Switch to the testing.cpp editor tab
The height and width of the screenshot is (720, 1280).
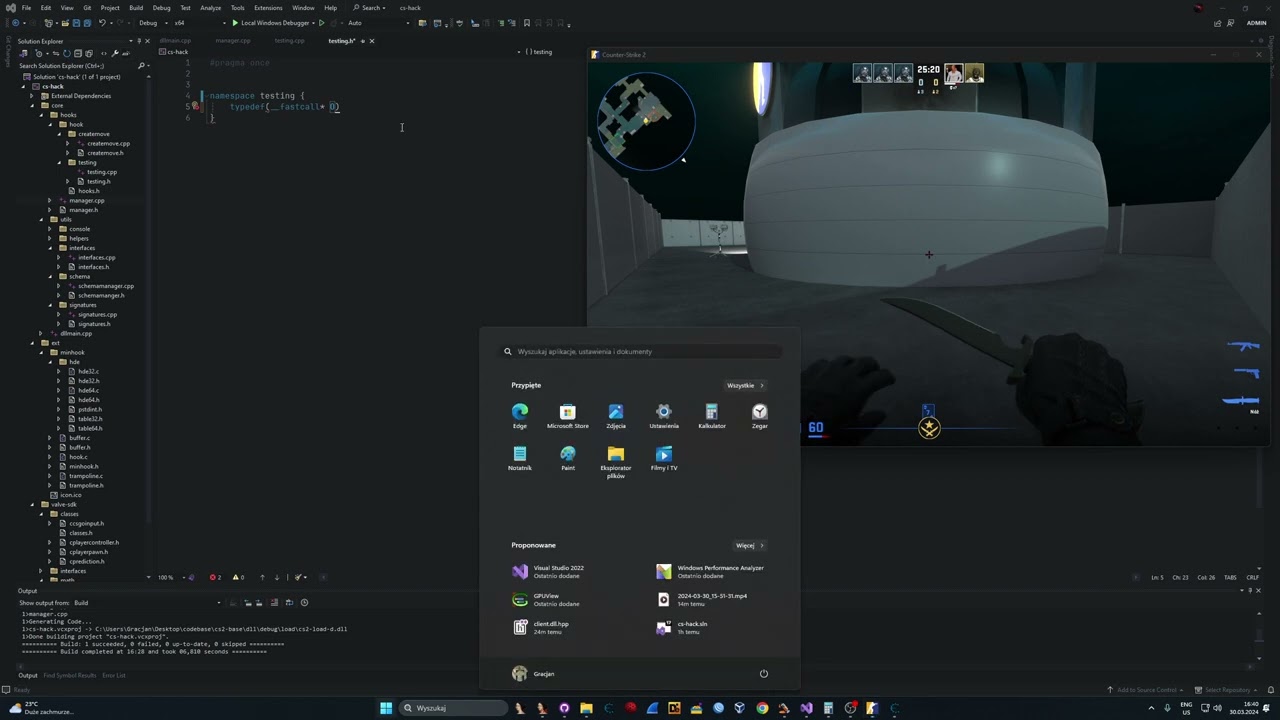[x=290, y=41]
